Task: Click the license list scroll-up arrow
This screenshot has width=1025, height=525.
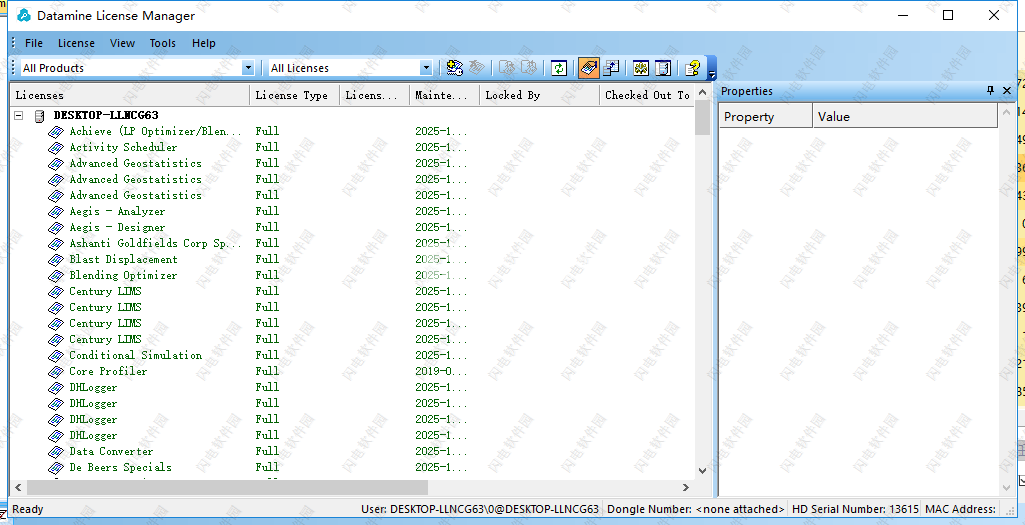Action: coord(703,92)
